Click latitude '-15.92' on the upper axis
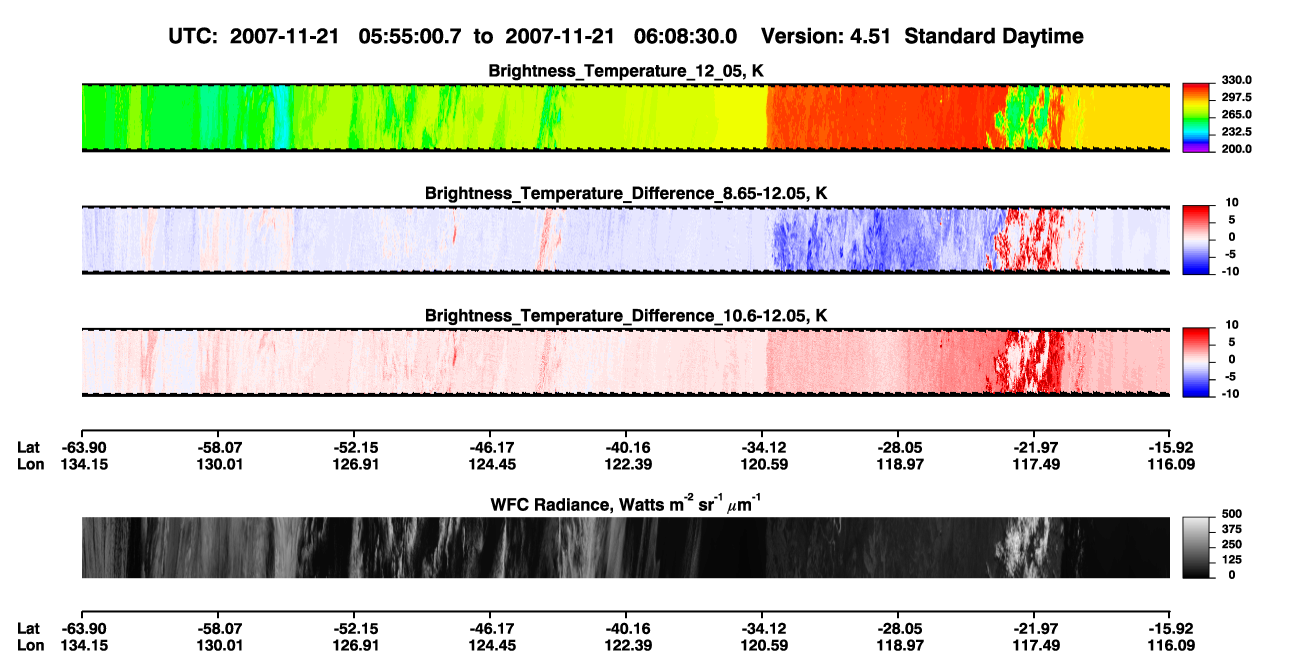Screen dimensions: 1300x667 (x=1171, y=448)
